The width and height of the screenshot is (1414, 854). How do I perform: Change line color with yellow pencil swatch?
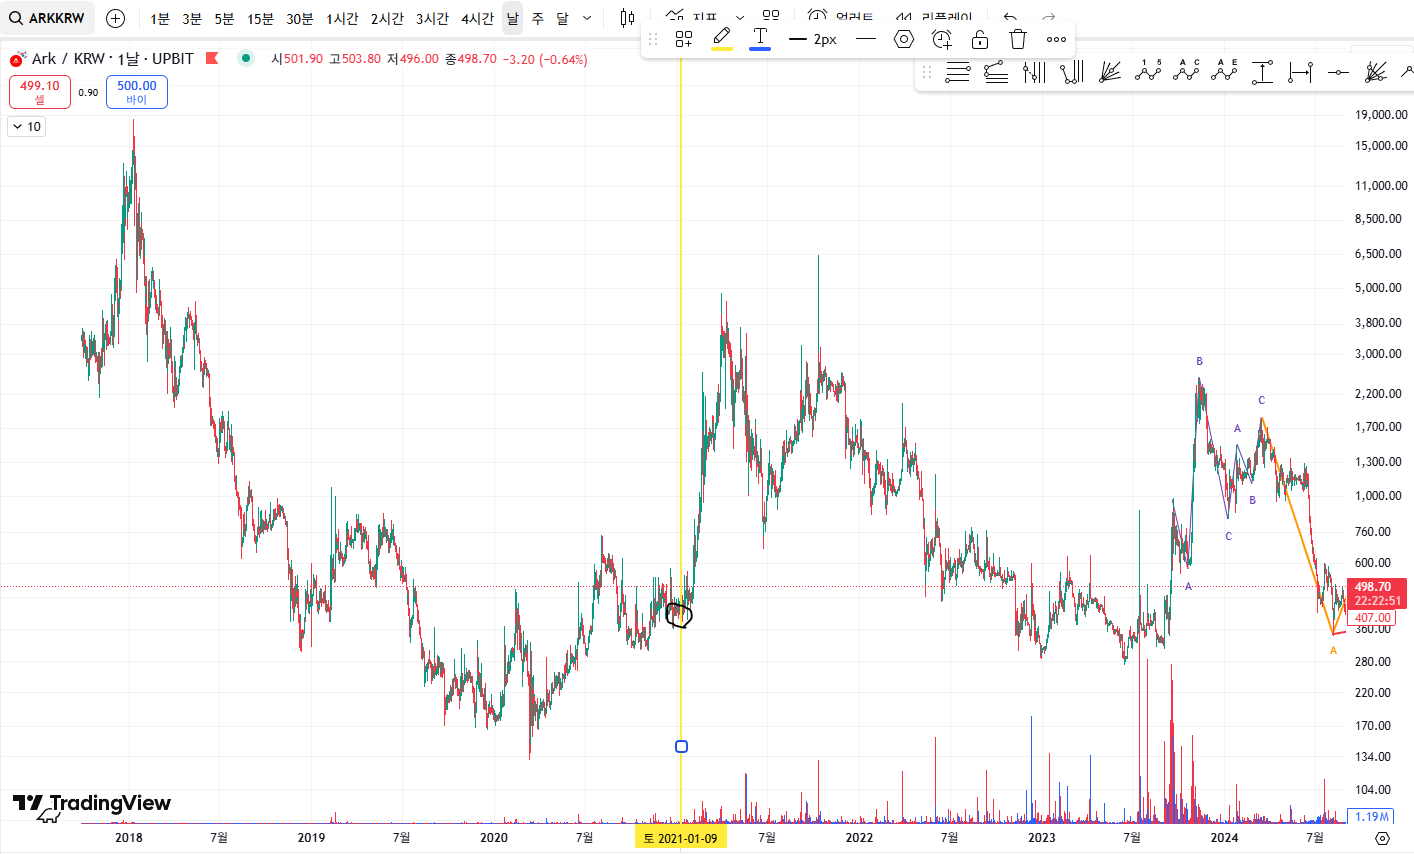point(722,39)
